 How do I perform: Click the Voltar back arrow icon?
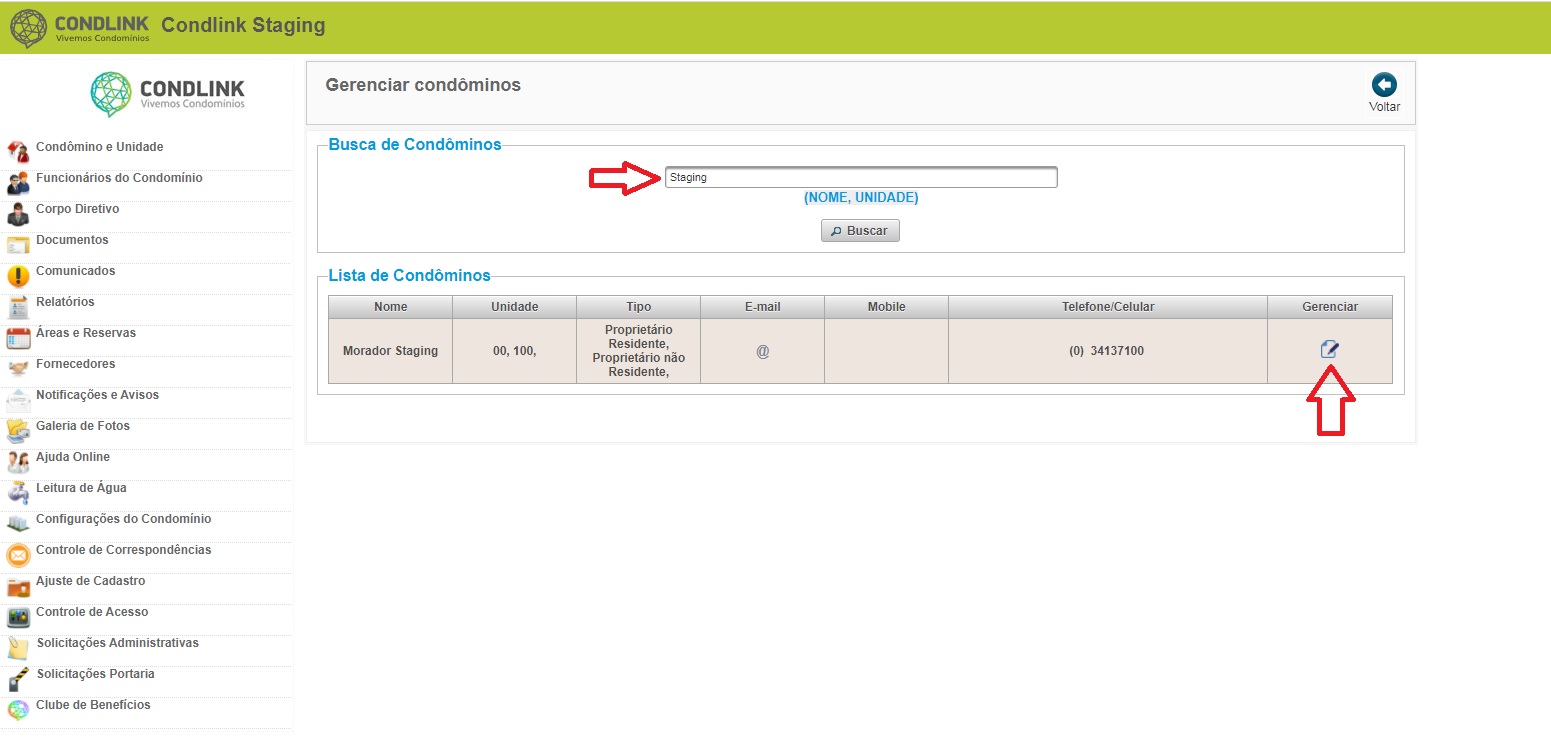1384,85
